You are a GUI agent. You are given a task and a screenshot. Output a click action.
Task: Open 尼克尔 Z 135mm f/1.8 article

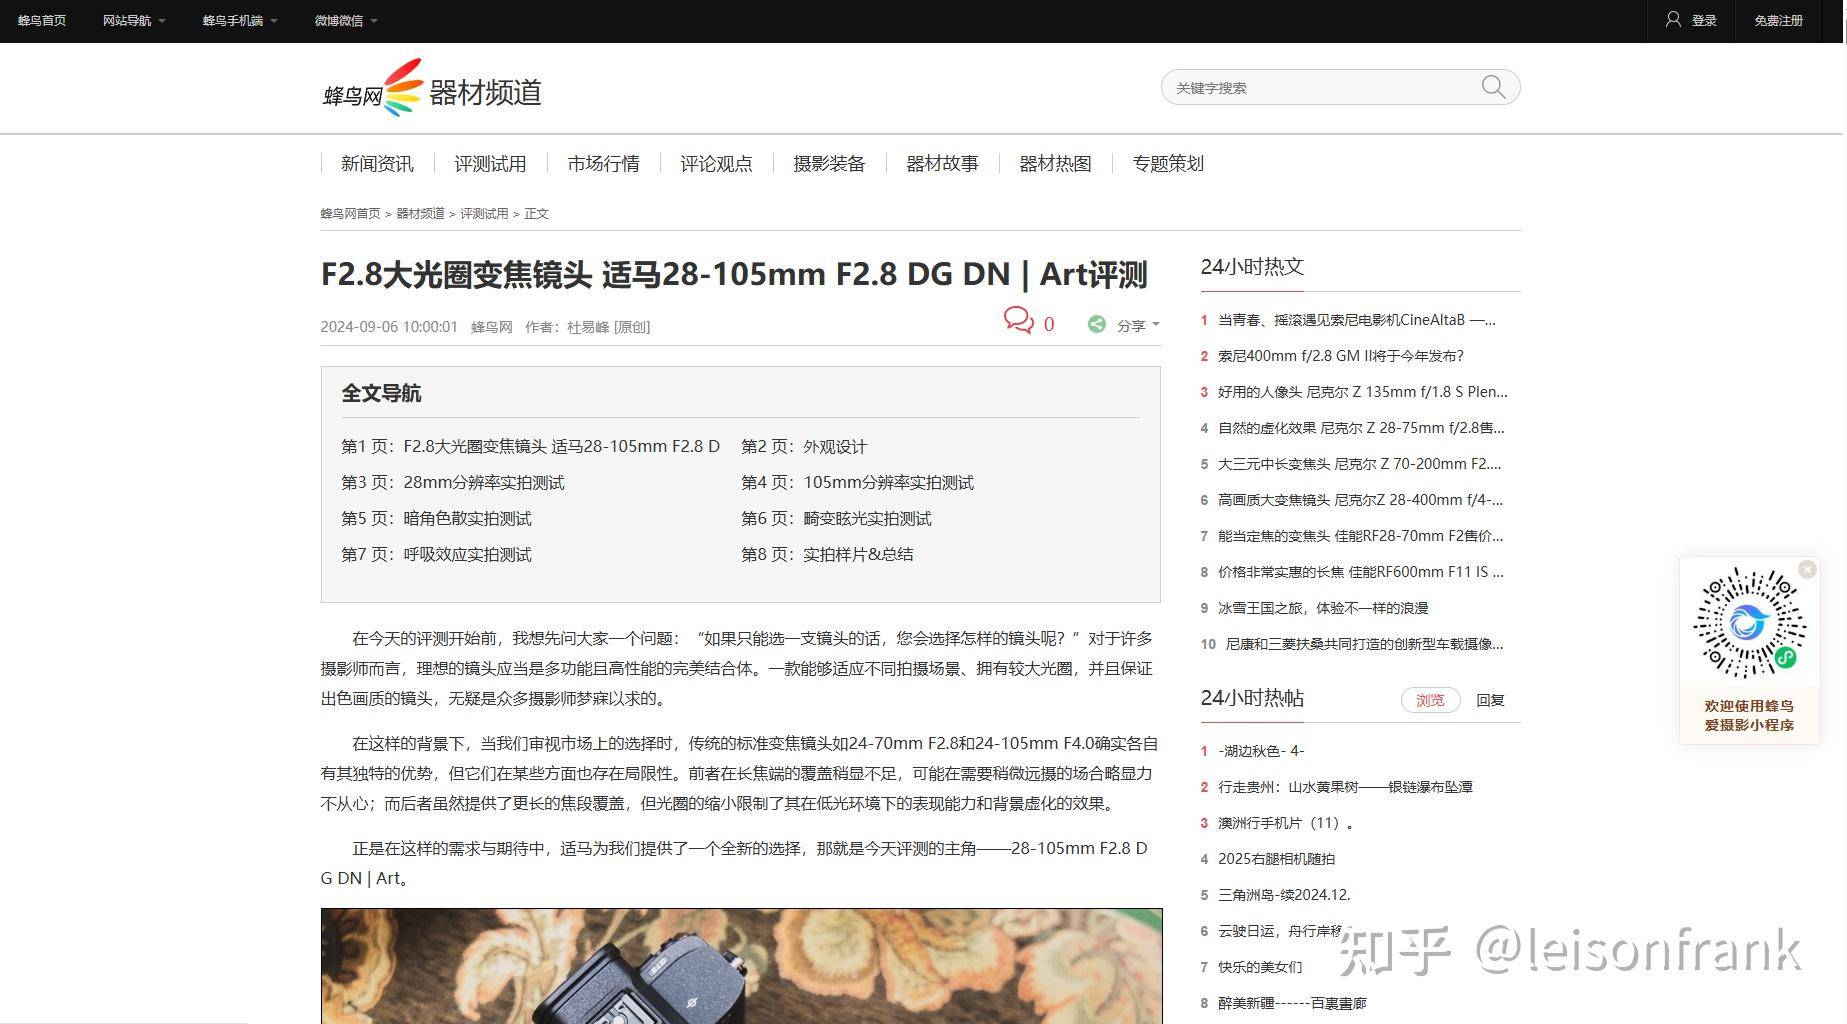coord(1363,392)
